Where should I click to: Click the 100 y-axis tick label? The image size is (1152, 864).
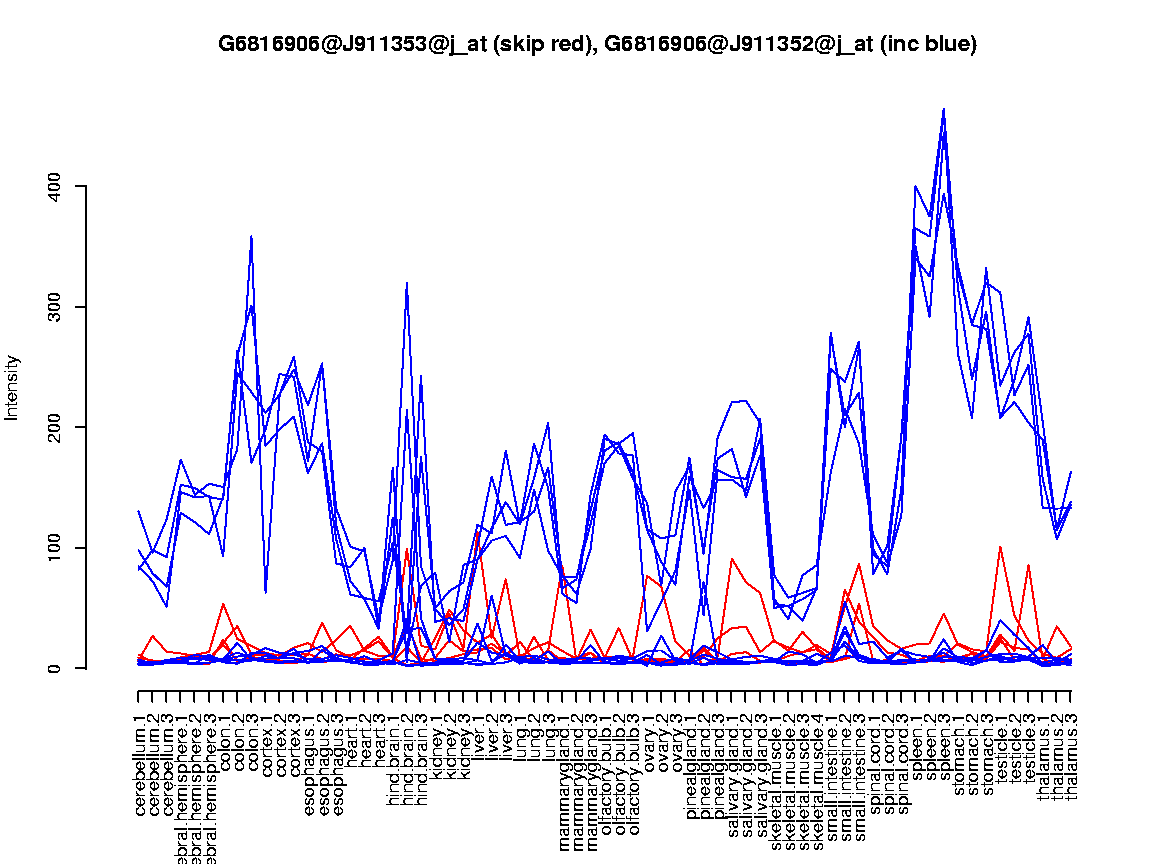coord(55,547)
